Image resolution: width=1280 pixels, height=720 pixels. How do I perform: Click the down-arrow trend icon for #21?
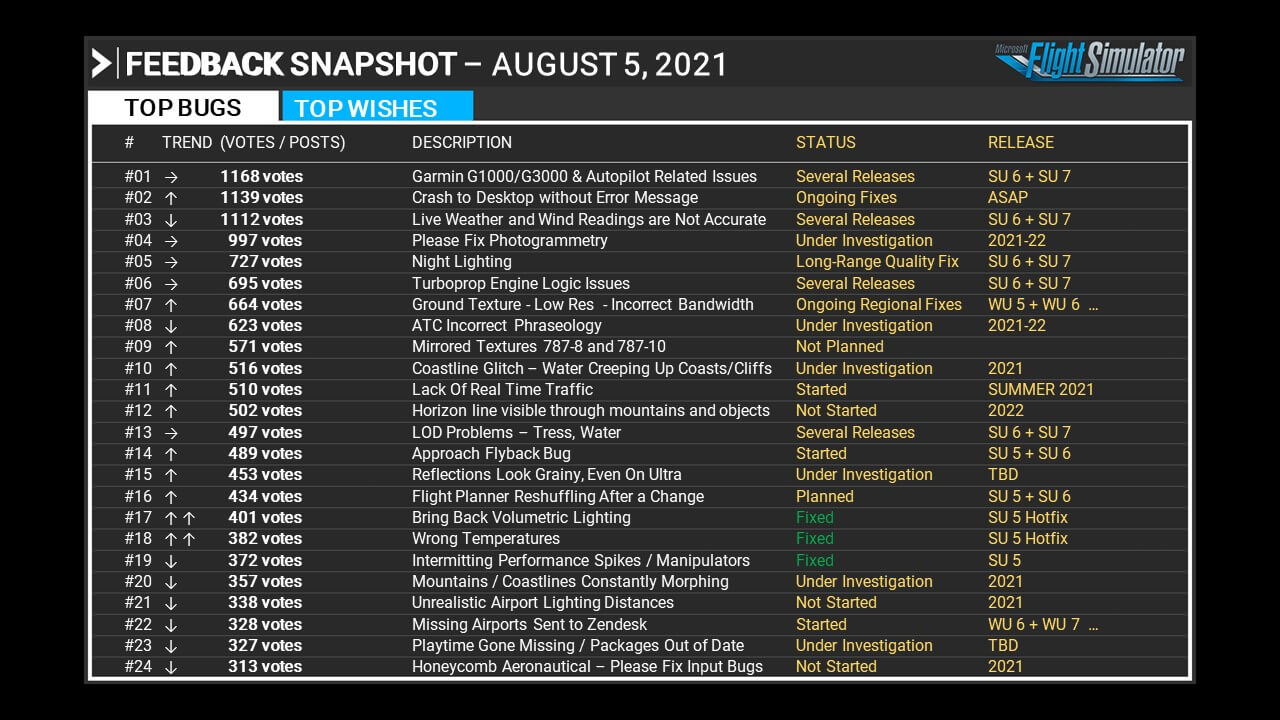171,603
